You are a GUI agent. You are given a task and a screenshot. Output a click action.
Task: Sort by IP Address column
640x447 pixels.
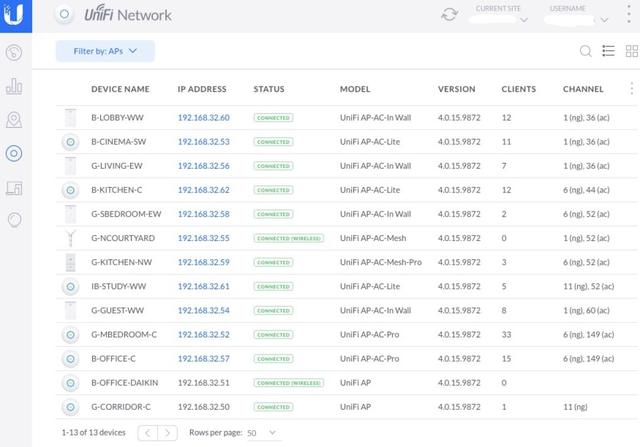202,89
